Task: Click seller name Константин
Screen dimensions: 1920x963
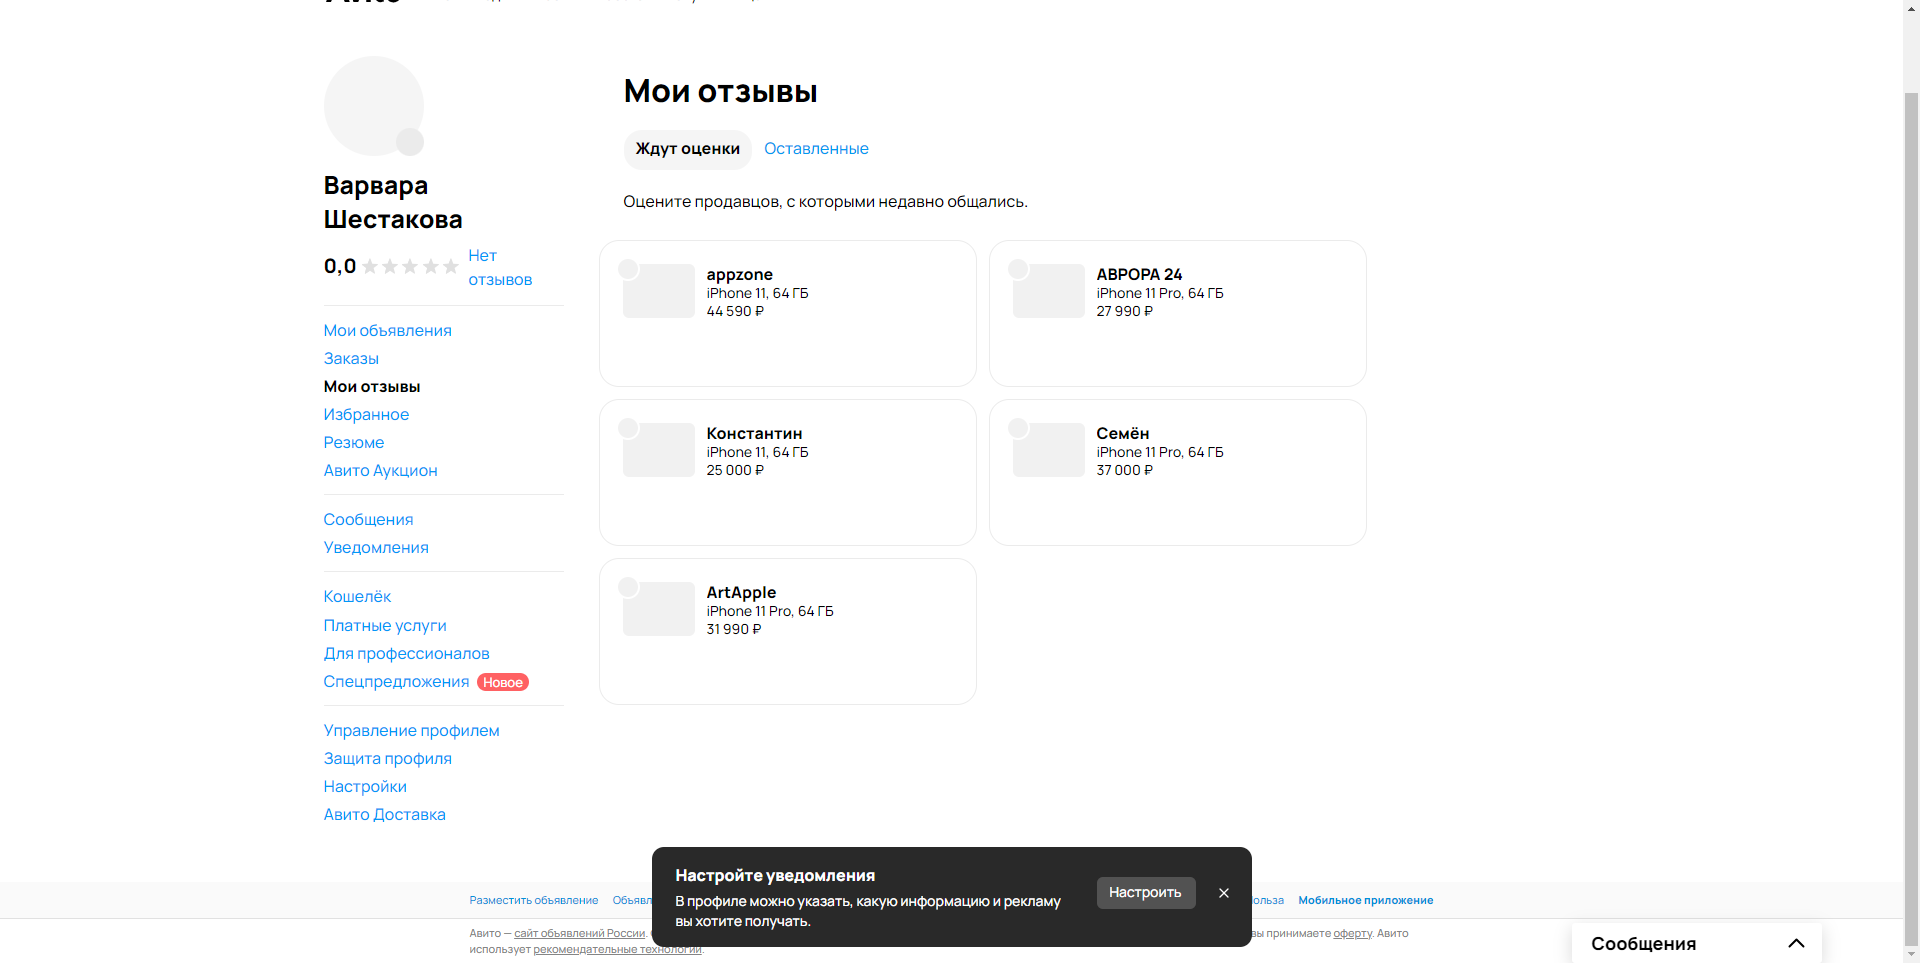Action: (754, 433)
